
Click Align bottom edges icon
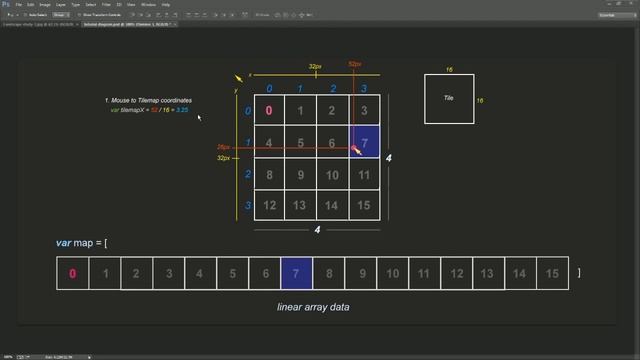149,15
